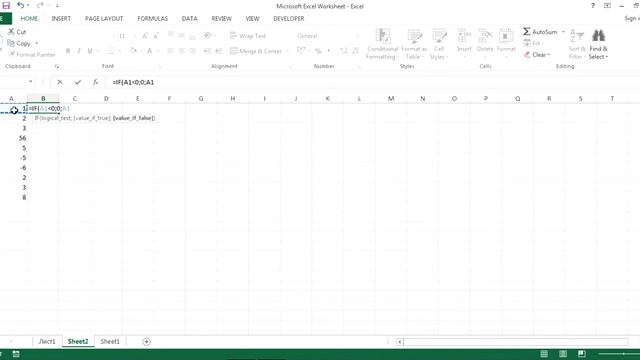Open the HOME ribbon tab

29,18
